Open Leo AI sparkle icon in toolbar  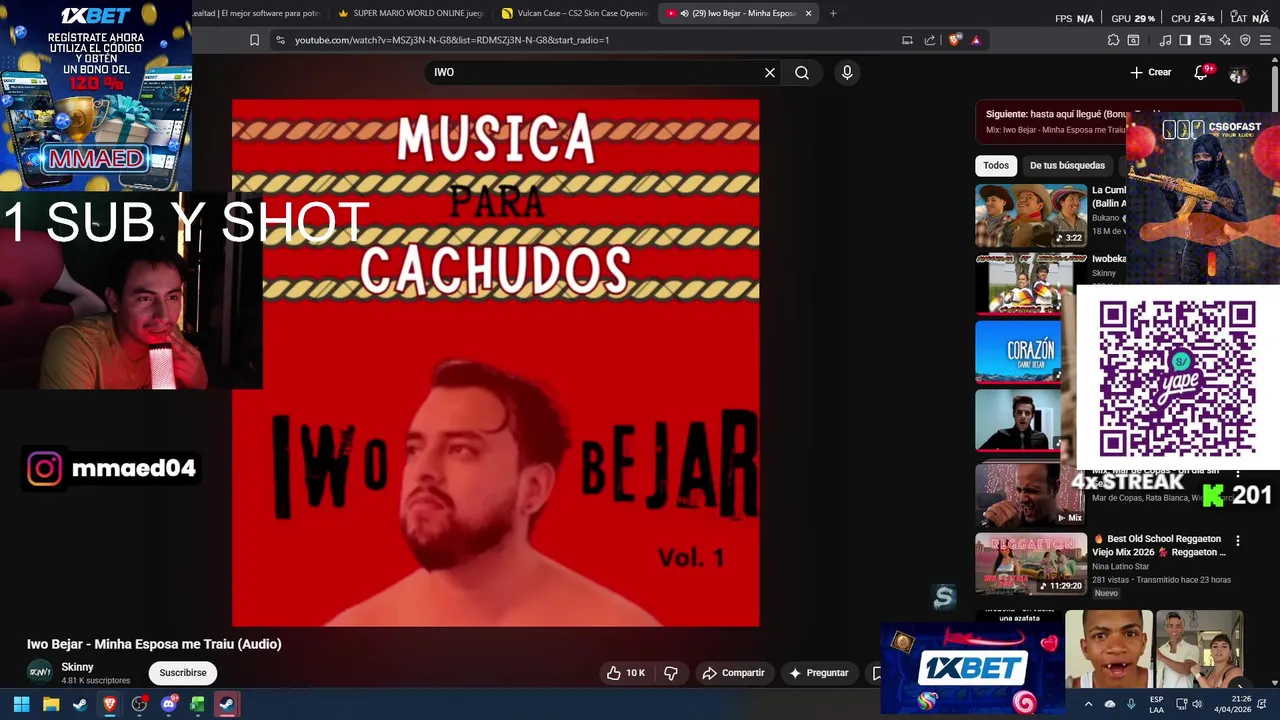point(1225,40)
